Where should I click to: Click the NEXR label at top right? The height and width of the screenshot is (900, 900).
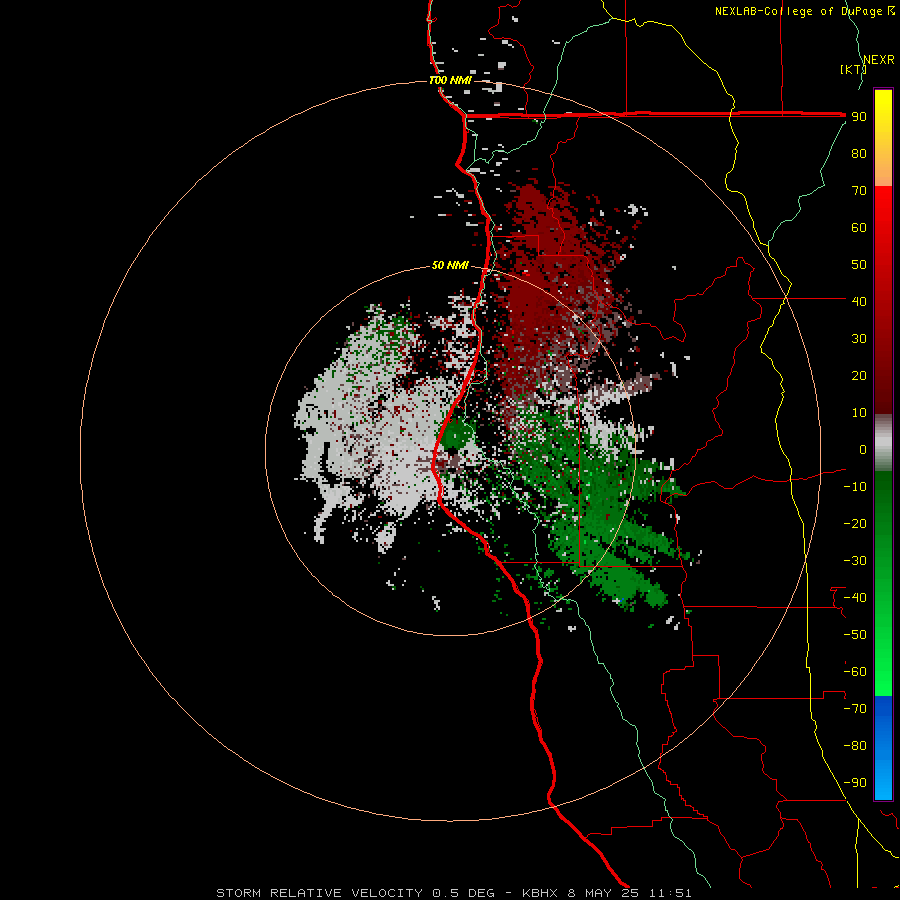coord(879,60)
